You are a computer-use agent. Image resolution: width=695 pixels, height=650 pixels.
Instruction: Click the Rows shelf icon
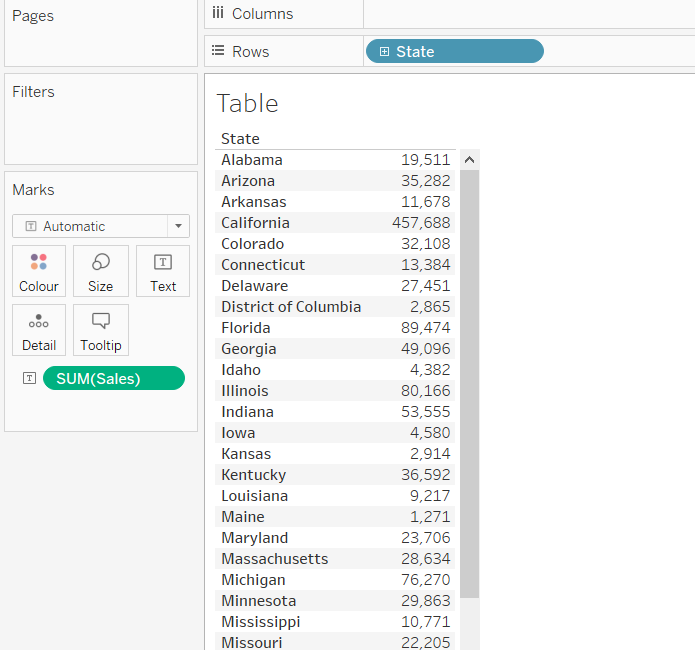218,52
